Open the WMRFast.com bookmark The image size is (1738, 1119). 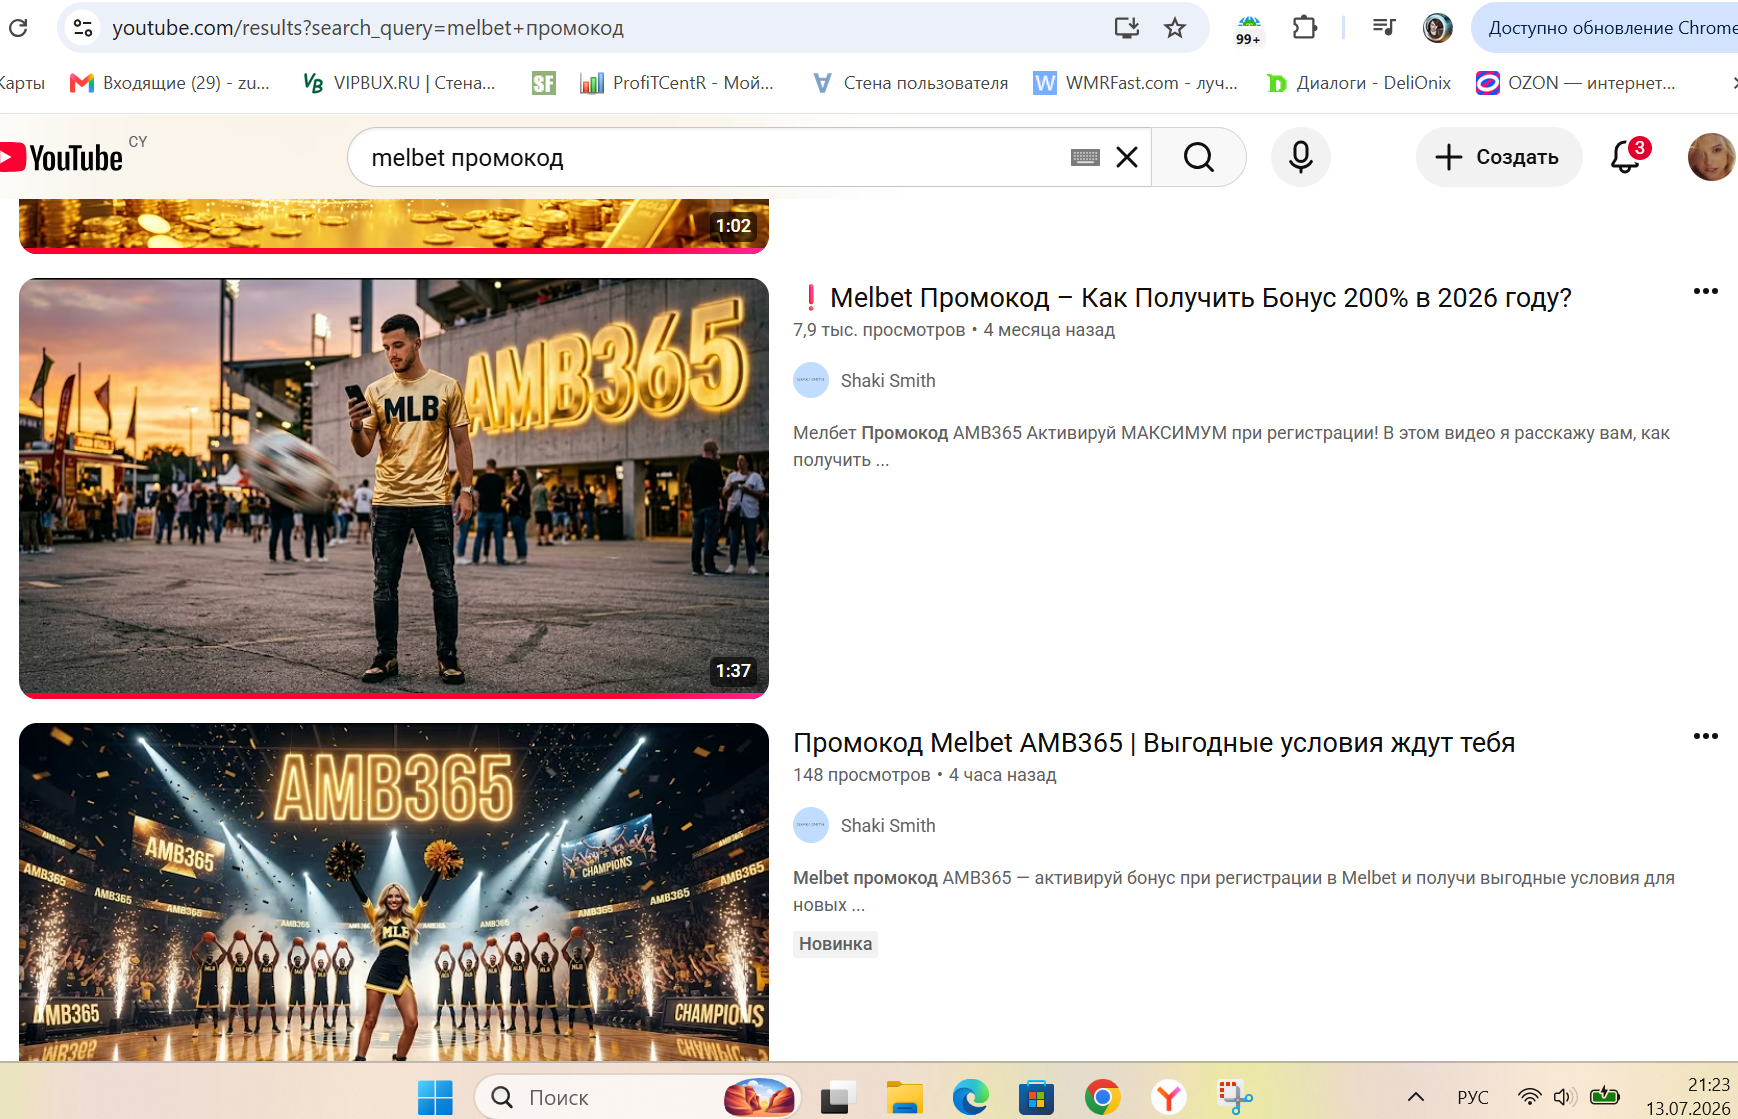(x=1135, y=83)
